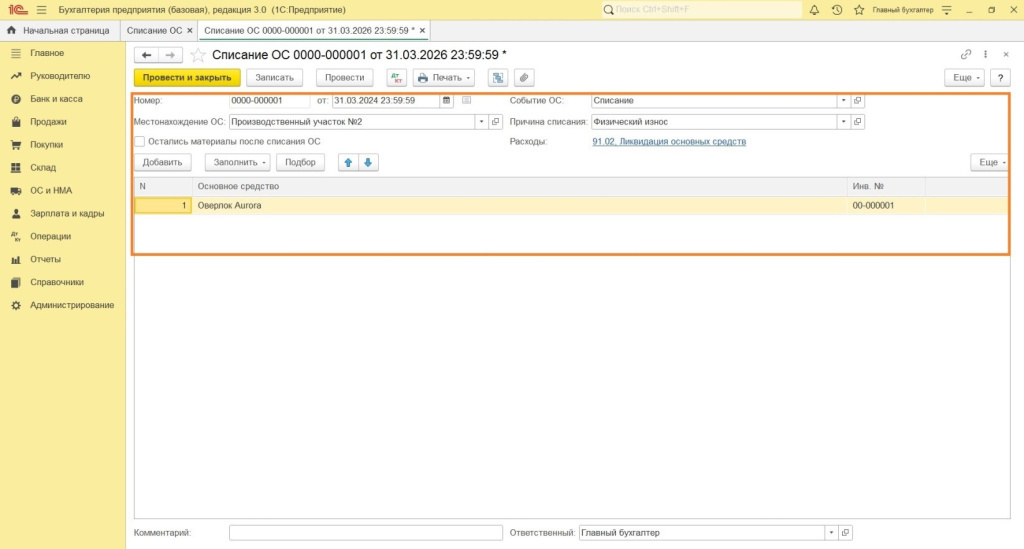
Task: Open notifications bell in the top bar
Action: click(814, 10)
